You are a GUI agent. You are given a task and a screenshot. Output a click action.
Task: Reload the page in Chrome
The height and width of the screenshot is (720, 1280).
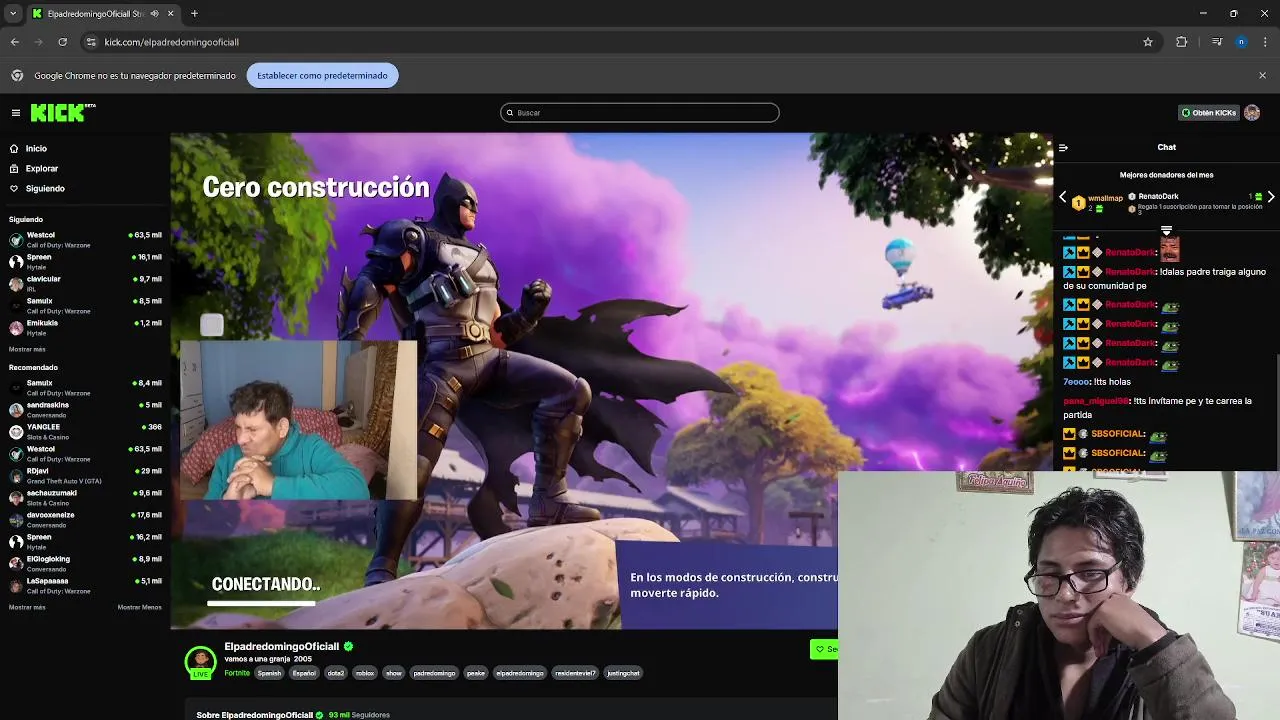(x=62, y=42)
